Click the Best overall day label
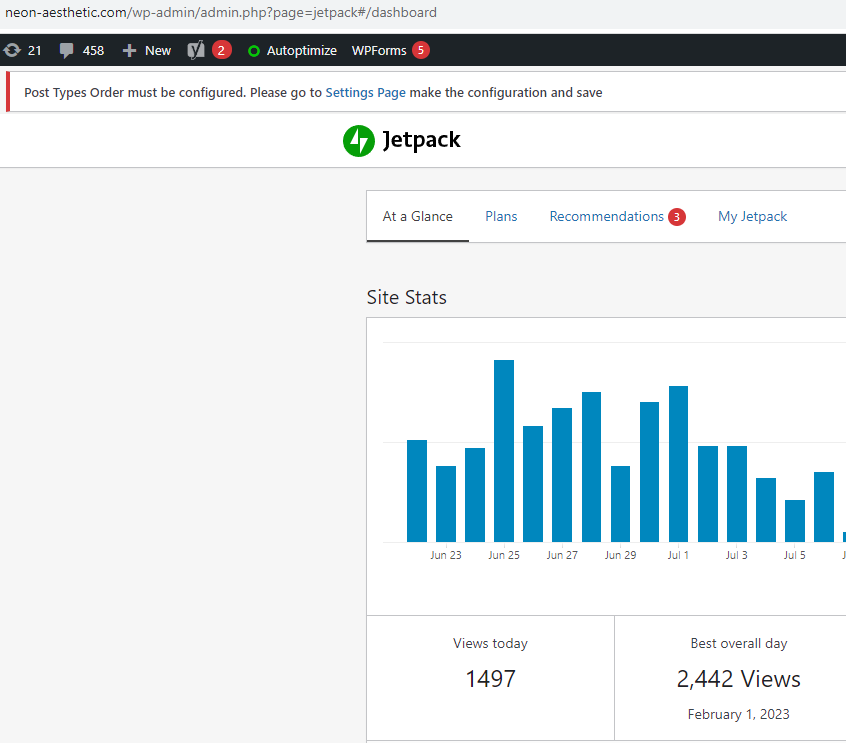 pos(739,643)
